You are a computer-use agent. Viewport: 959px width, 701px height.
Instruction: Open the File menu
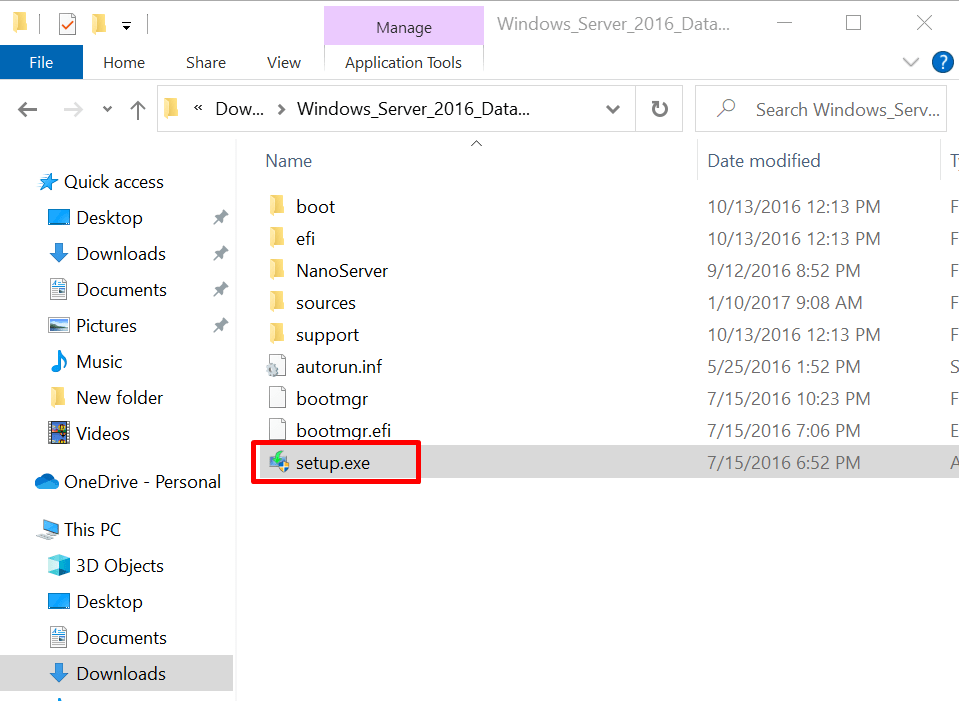click(41, 62)
